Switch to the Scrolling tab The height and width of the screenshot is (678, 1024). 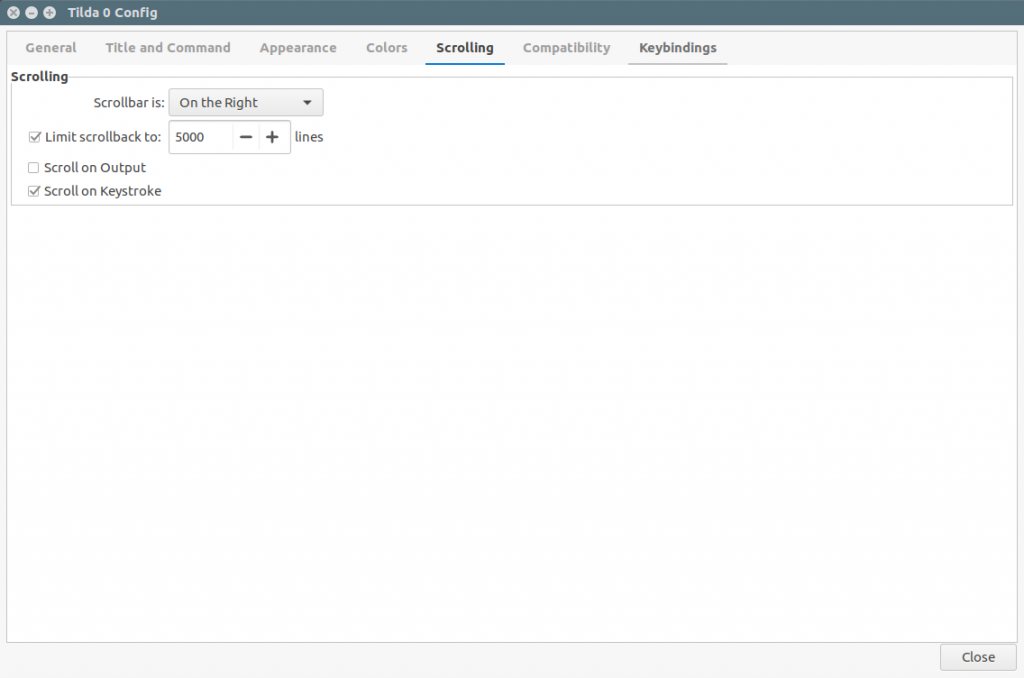click(x=464, y=47)
